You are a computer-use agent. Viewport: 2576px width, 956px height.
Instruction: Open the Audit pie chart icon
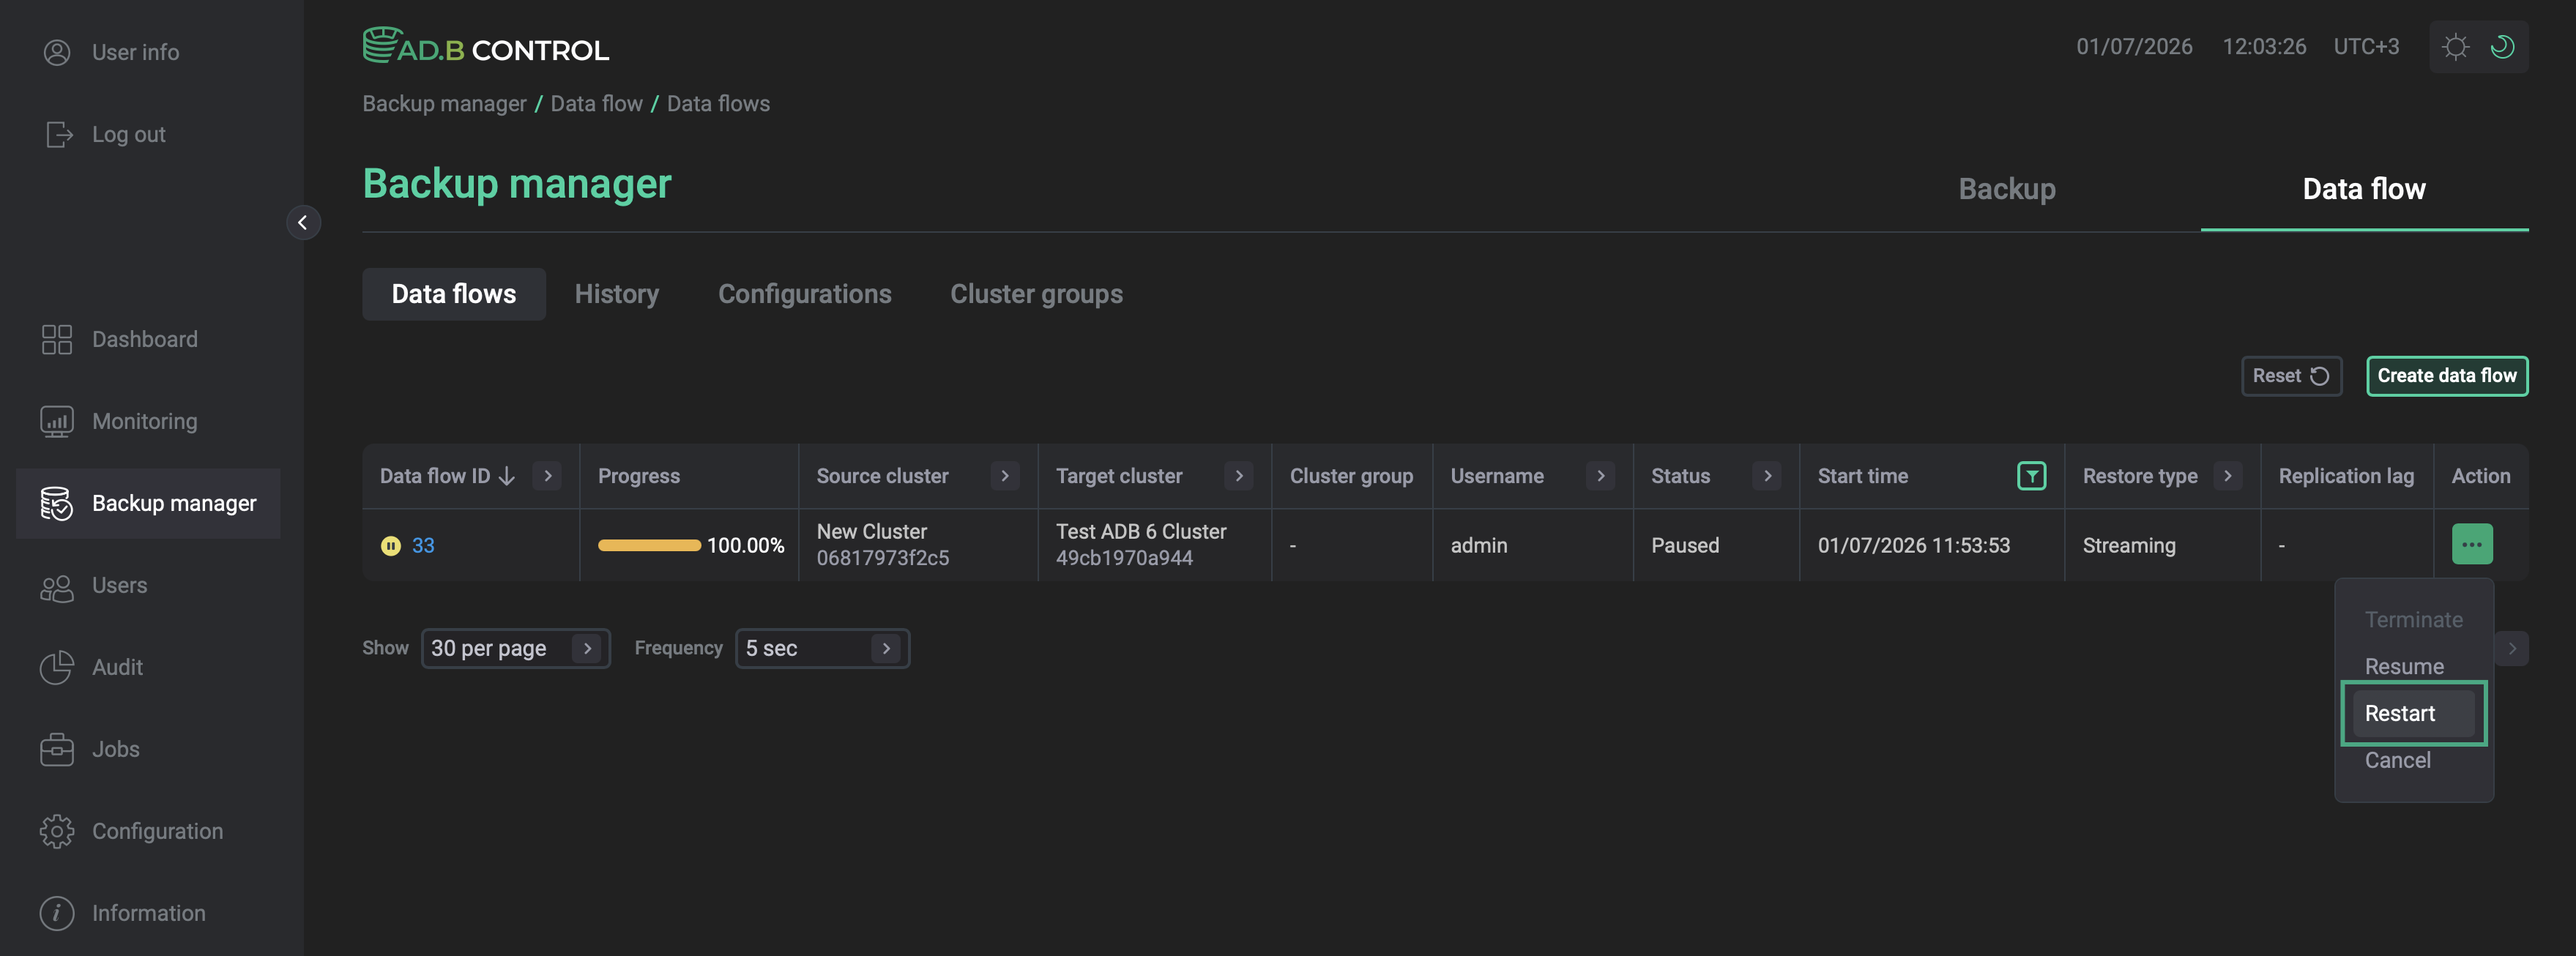pos(57,667)
